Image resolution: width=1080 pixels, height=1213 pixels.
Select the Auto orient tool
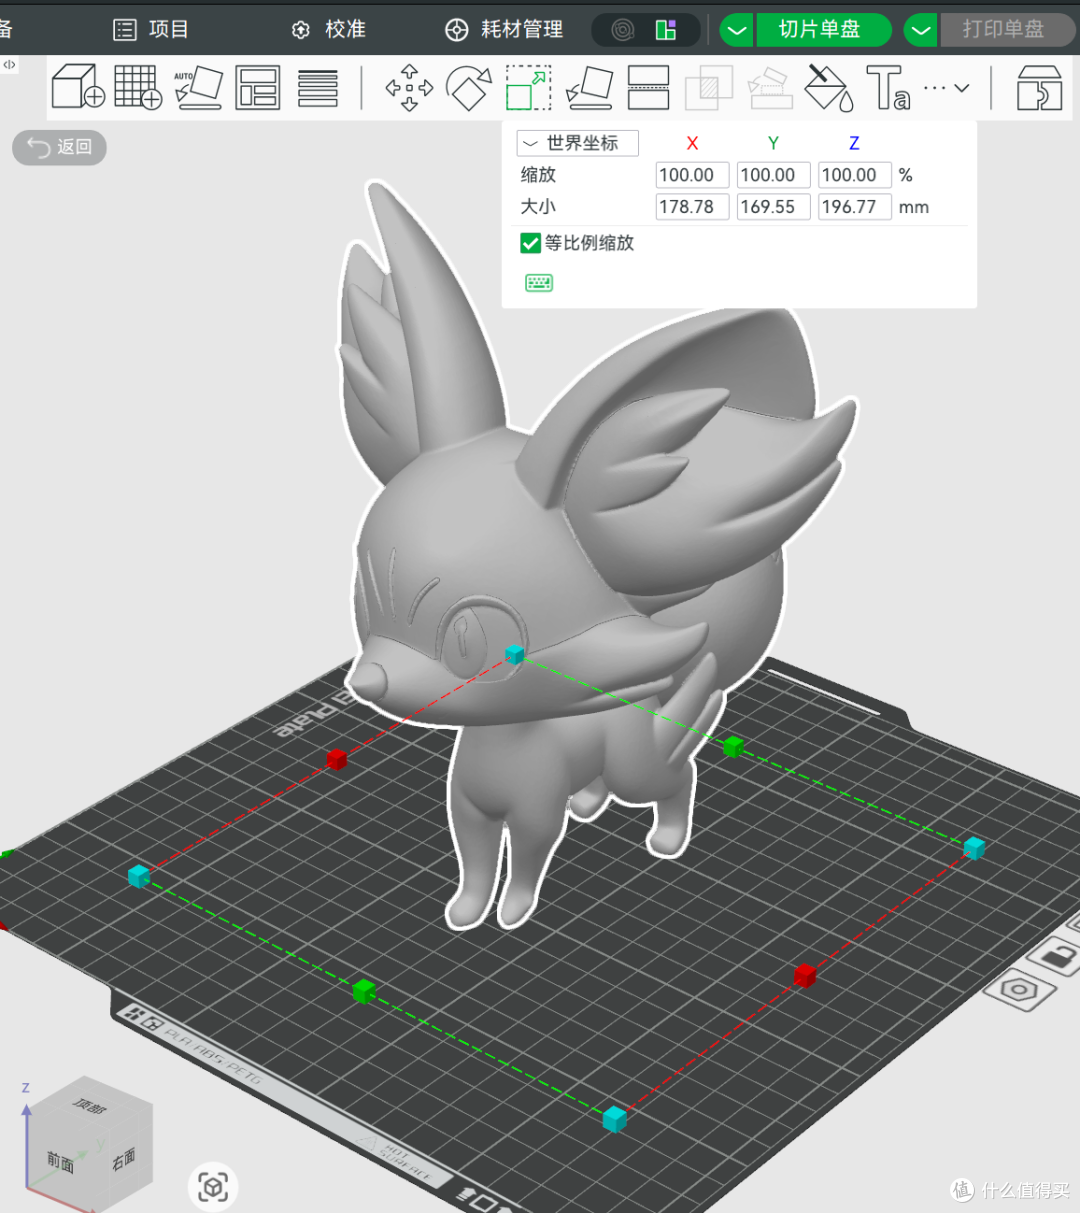(x=198, y=87)
